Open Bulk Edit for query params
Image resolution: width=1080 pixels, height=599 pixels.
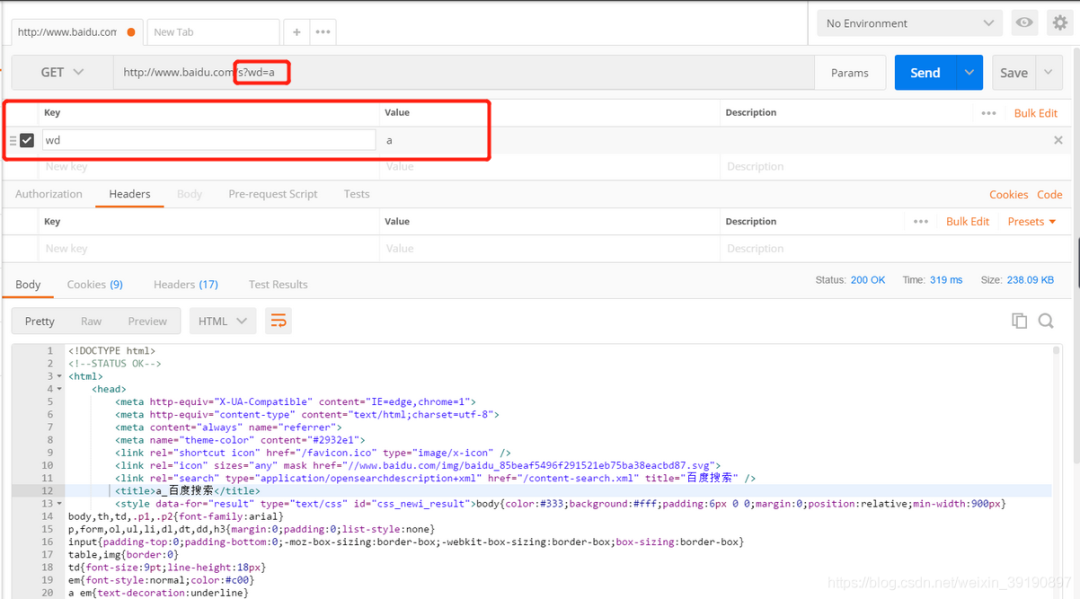pyautogui.click(x=1035, y=113)
